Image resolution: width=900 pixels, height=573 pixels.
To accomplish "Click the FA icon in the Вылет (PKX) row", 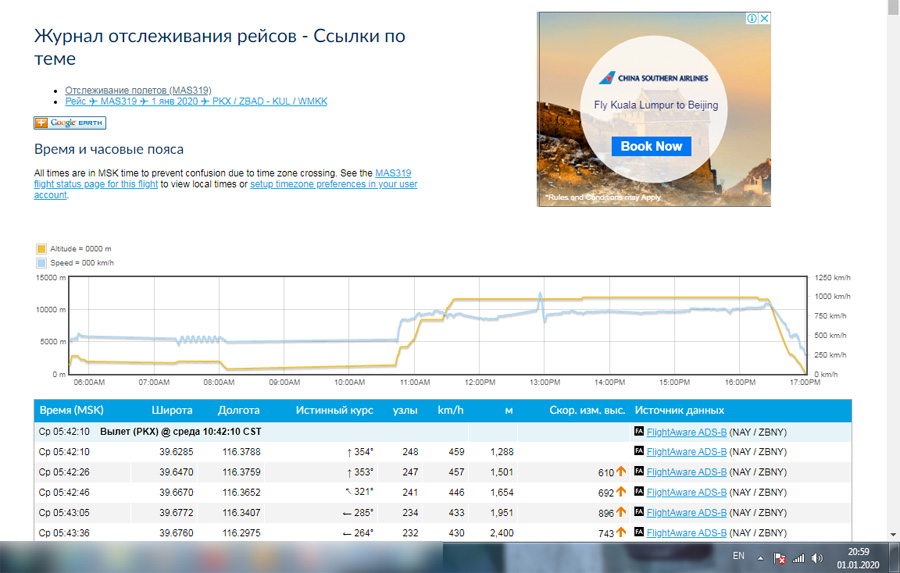I will 639,431.
